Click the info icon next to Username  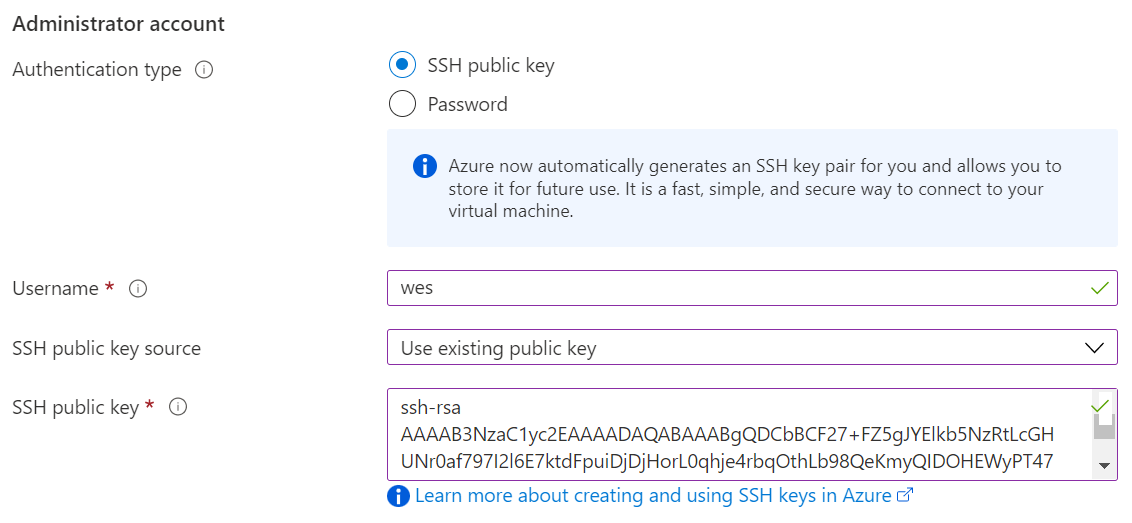click(x=139, y=289)
